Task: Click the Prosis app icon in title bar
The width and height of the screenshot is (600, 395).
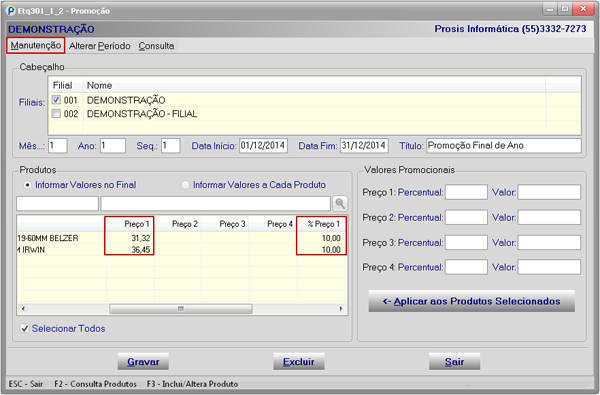Action: (x=11, y=10)
